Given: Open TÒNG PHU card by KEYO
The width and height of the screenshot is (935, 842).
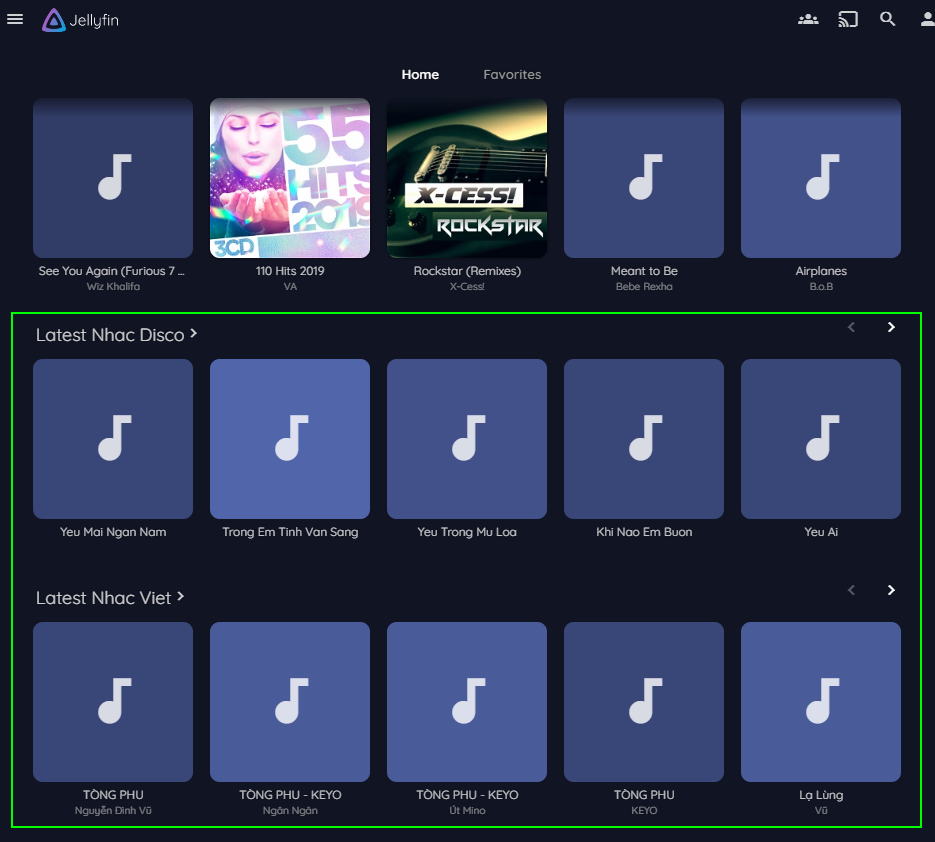Looking at the screenshot, I should 644,702.
